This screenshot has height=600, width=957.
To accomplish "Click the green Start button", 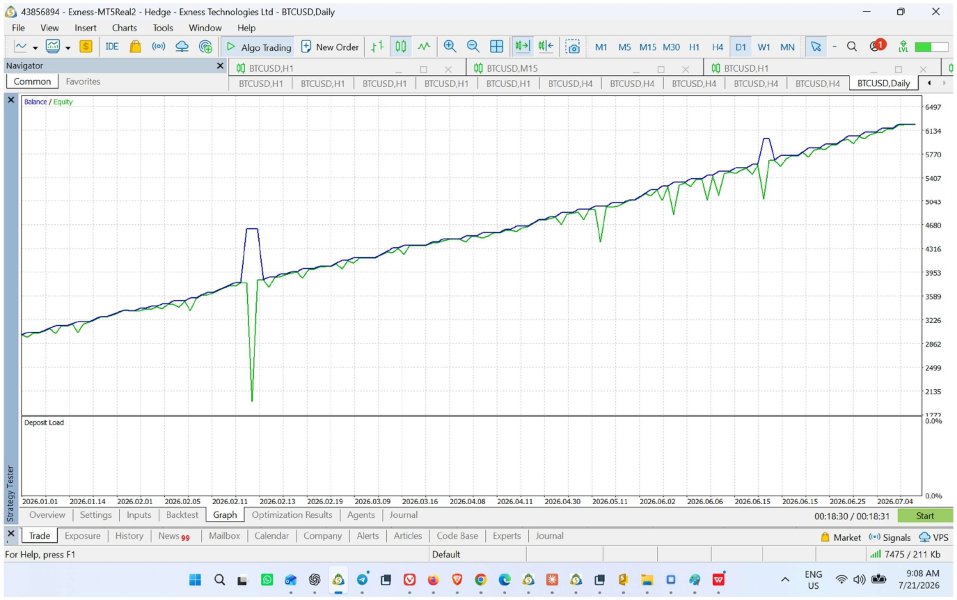I will 925,516.
